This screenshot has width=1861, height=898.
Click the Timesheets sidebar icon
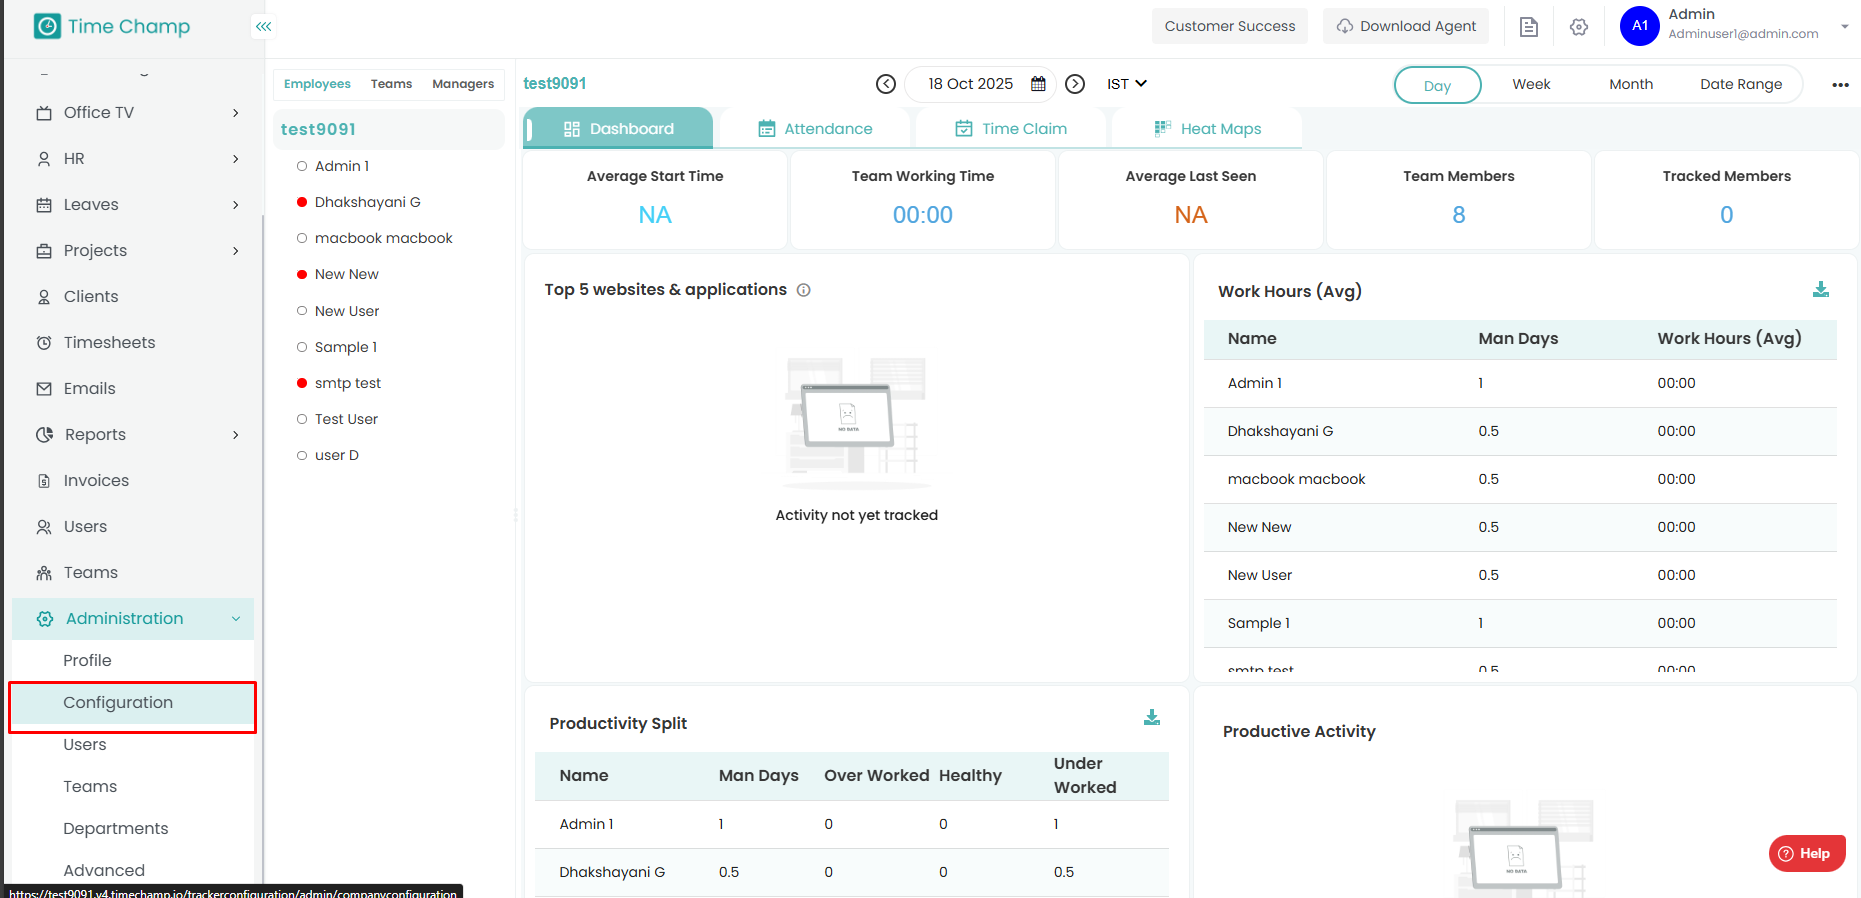(x=44, y=343)
